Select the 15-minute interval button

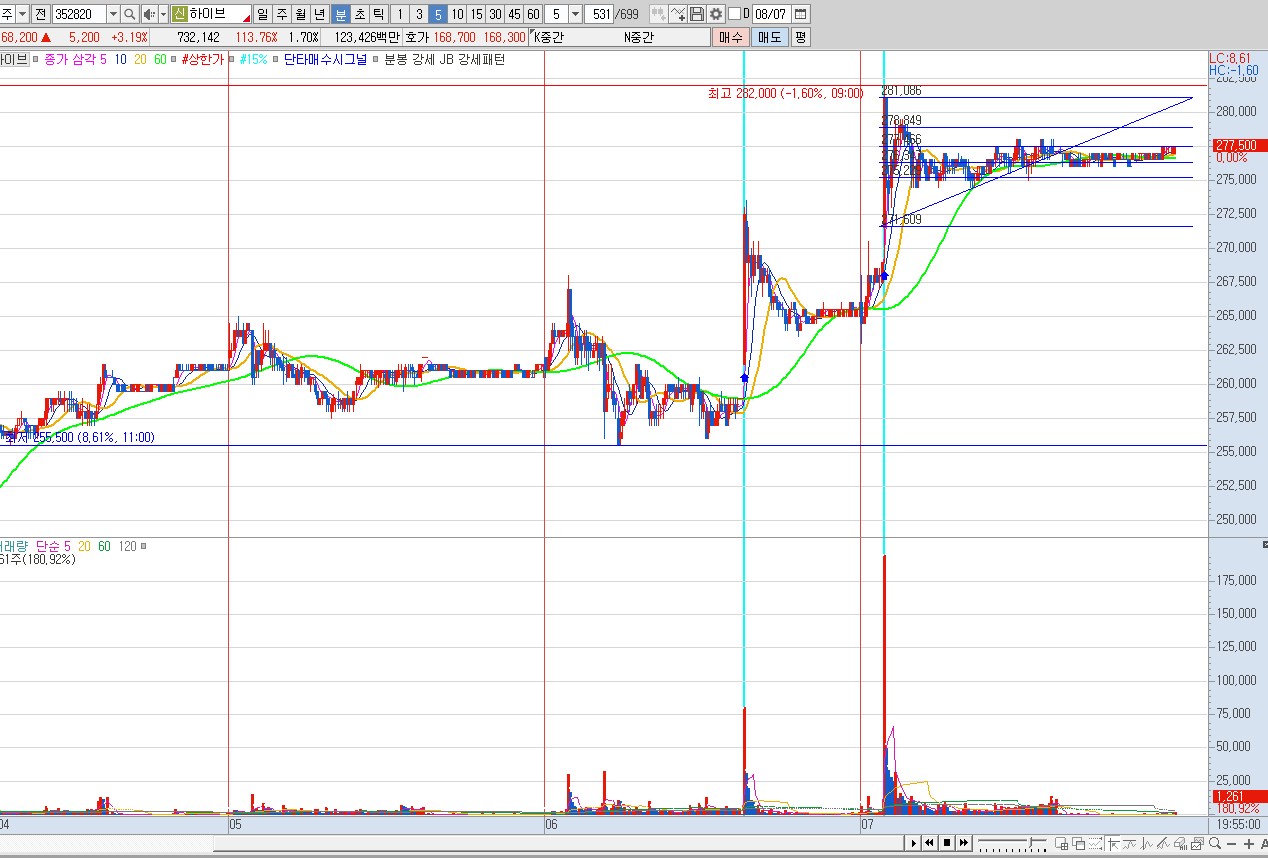click(476, 14)
